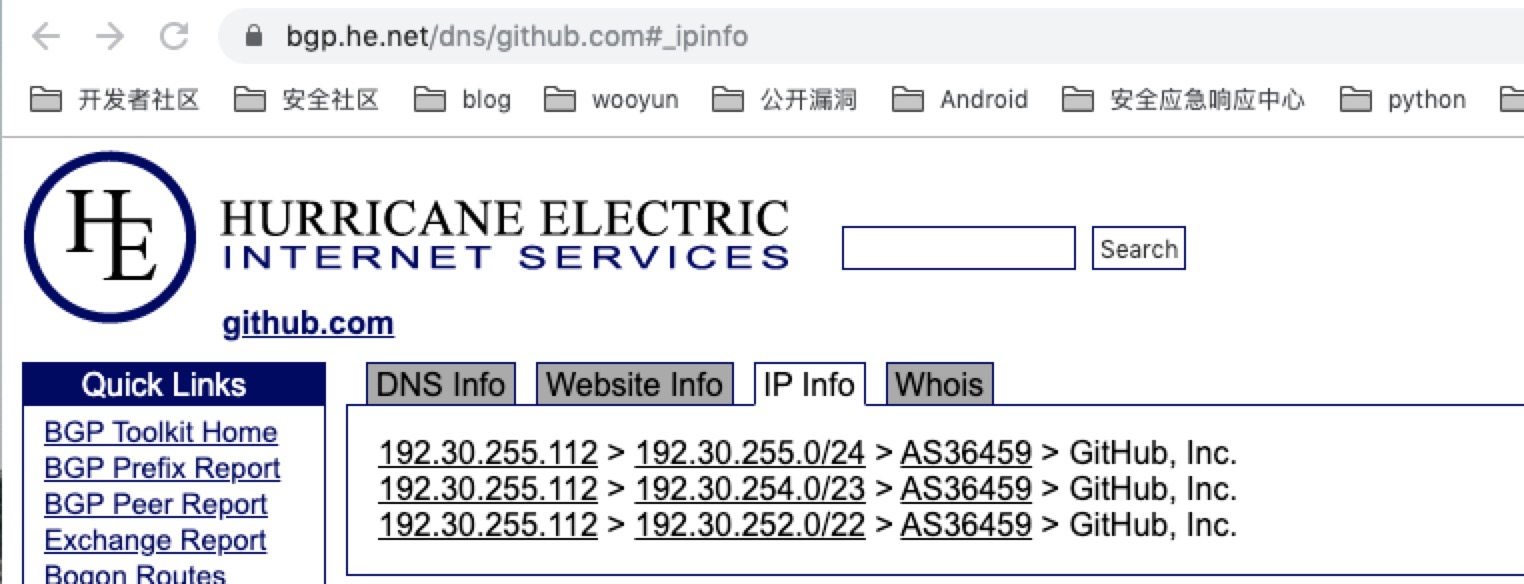Open 192.30.255.112 in the /22 prefix row
The height and width of the screenshot is (584, 1524).
pyautogui.click(x=488, y=523)
